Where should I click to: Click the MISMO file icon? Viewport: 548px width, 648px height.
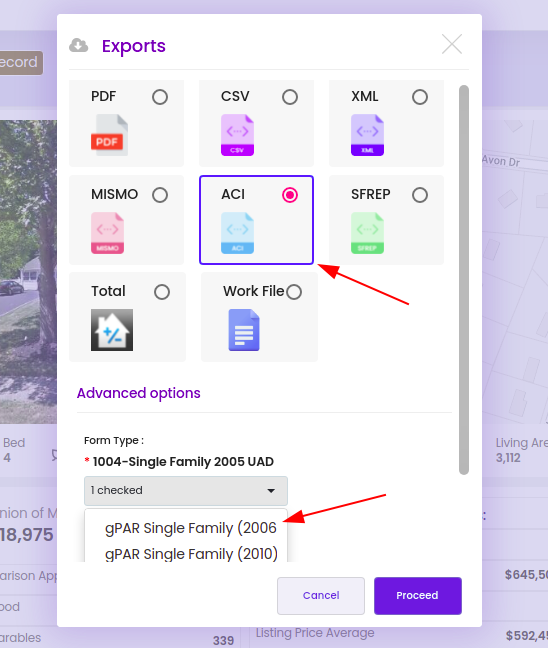coord(107,233)
